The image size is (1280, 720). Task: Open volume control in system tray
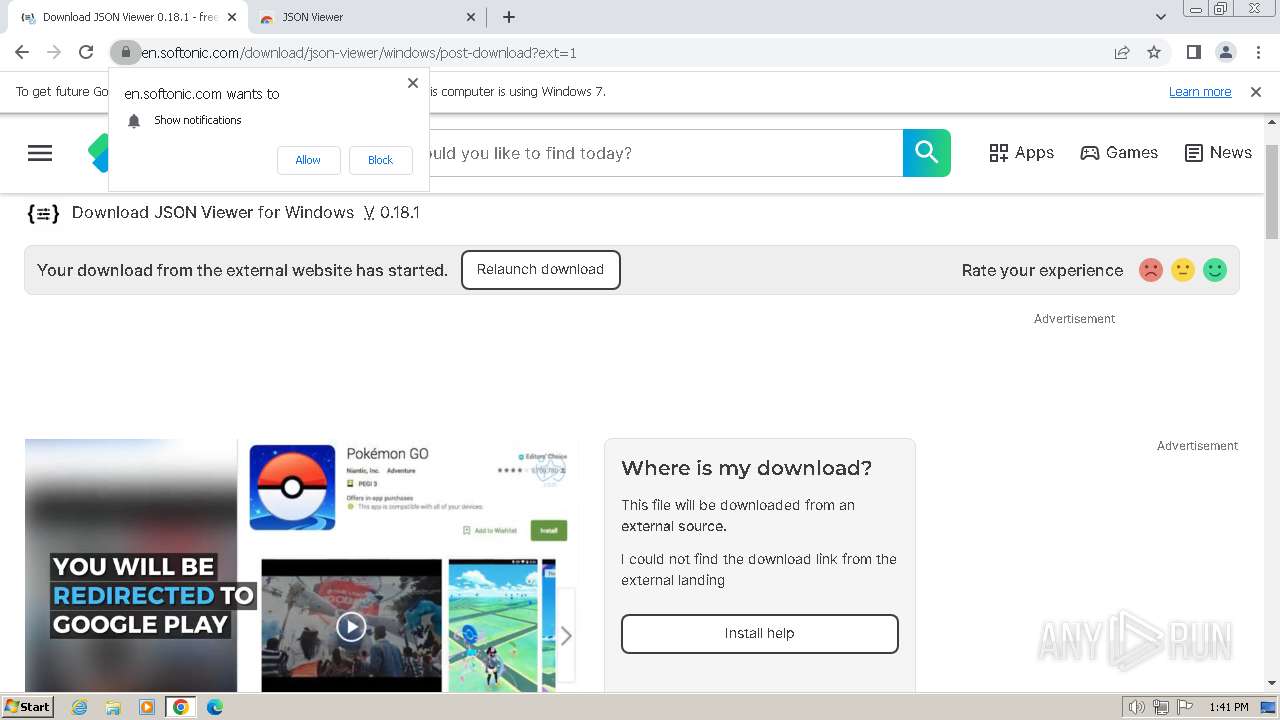coord(1137,707)
